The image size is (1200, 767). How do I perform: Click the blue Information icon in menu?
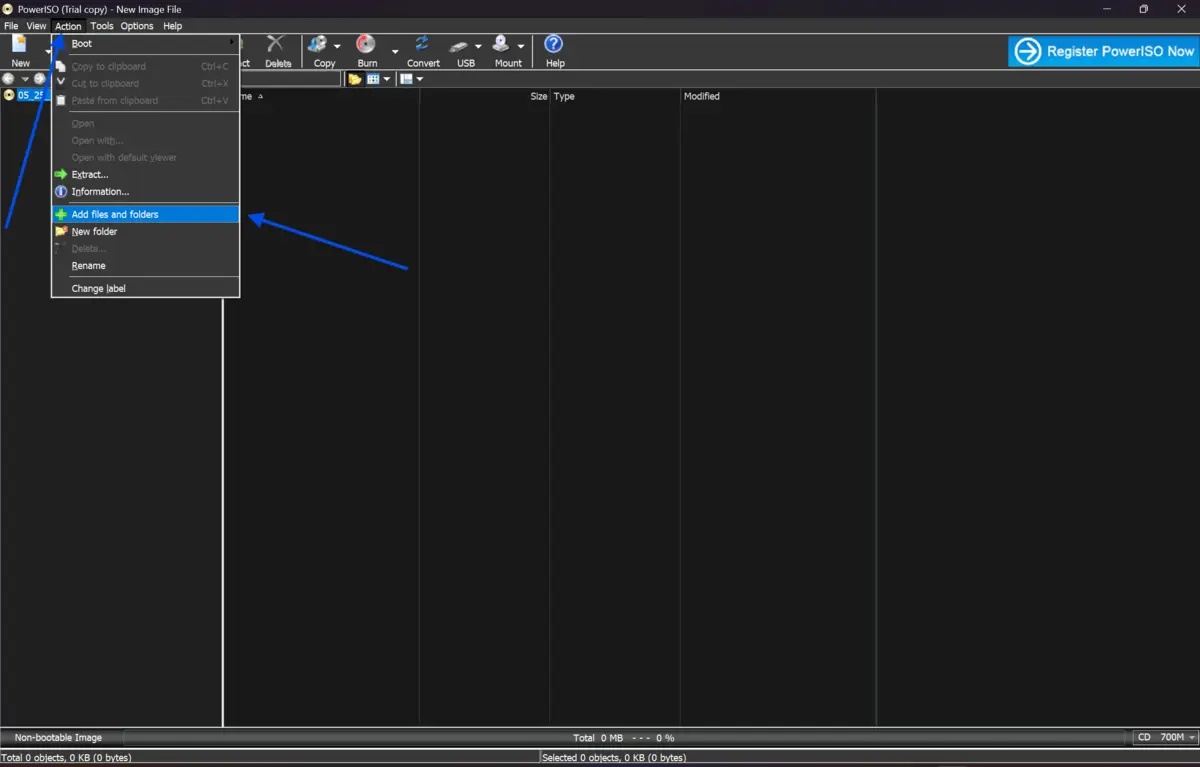point(61,191)
